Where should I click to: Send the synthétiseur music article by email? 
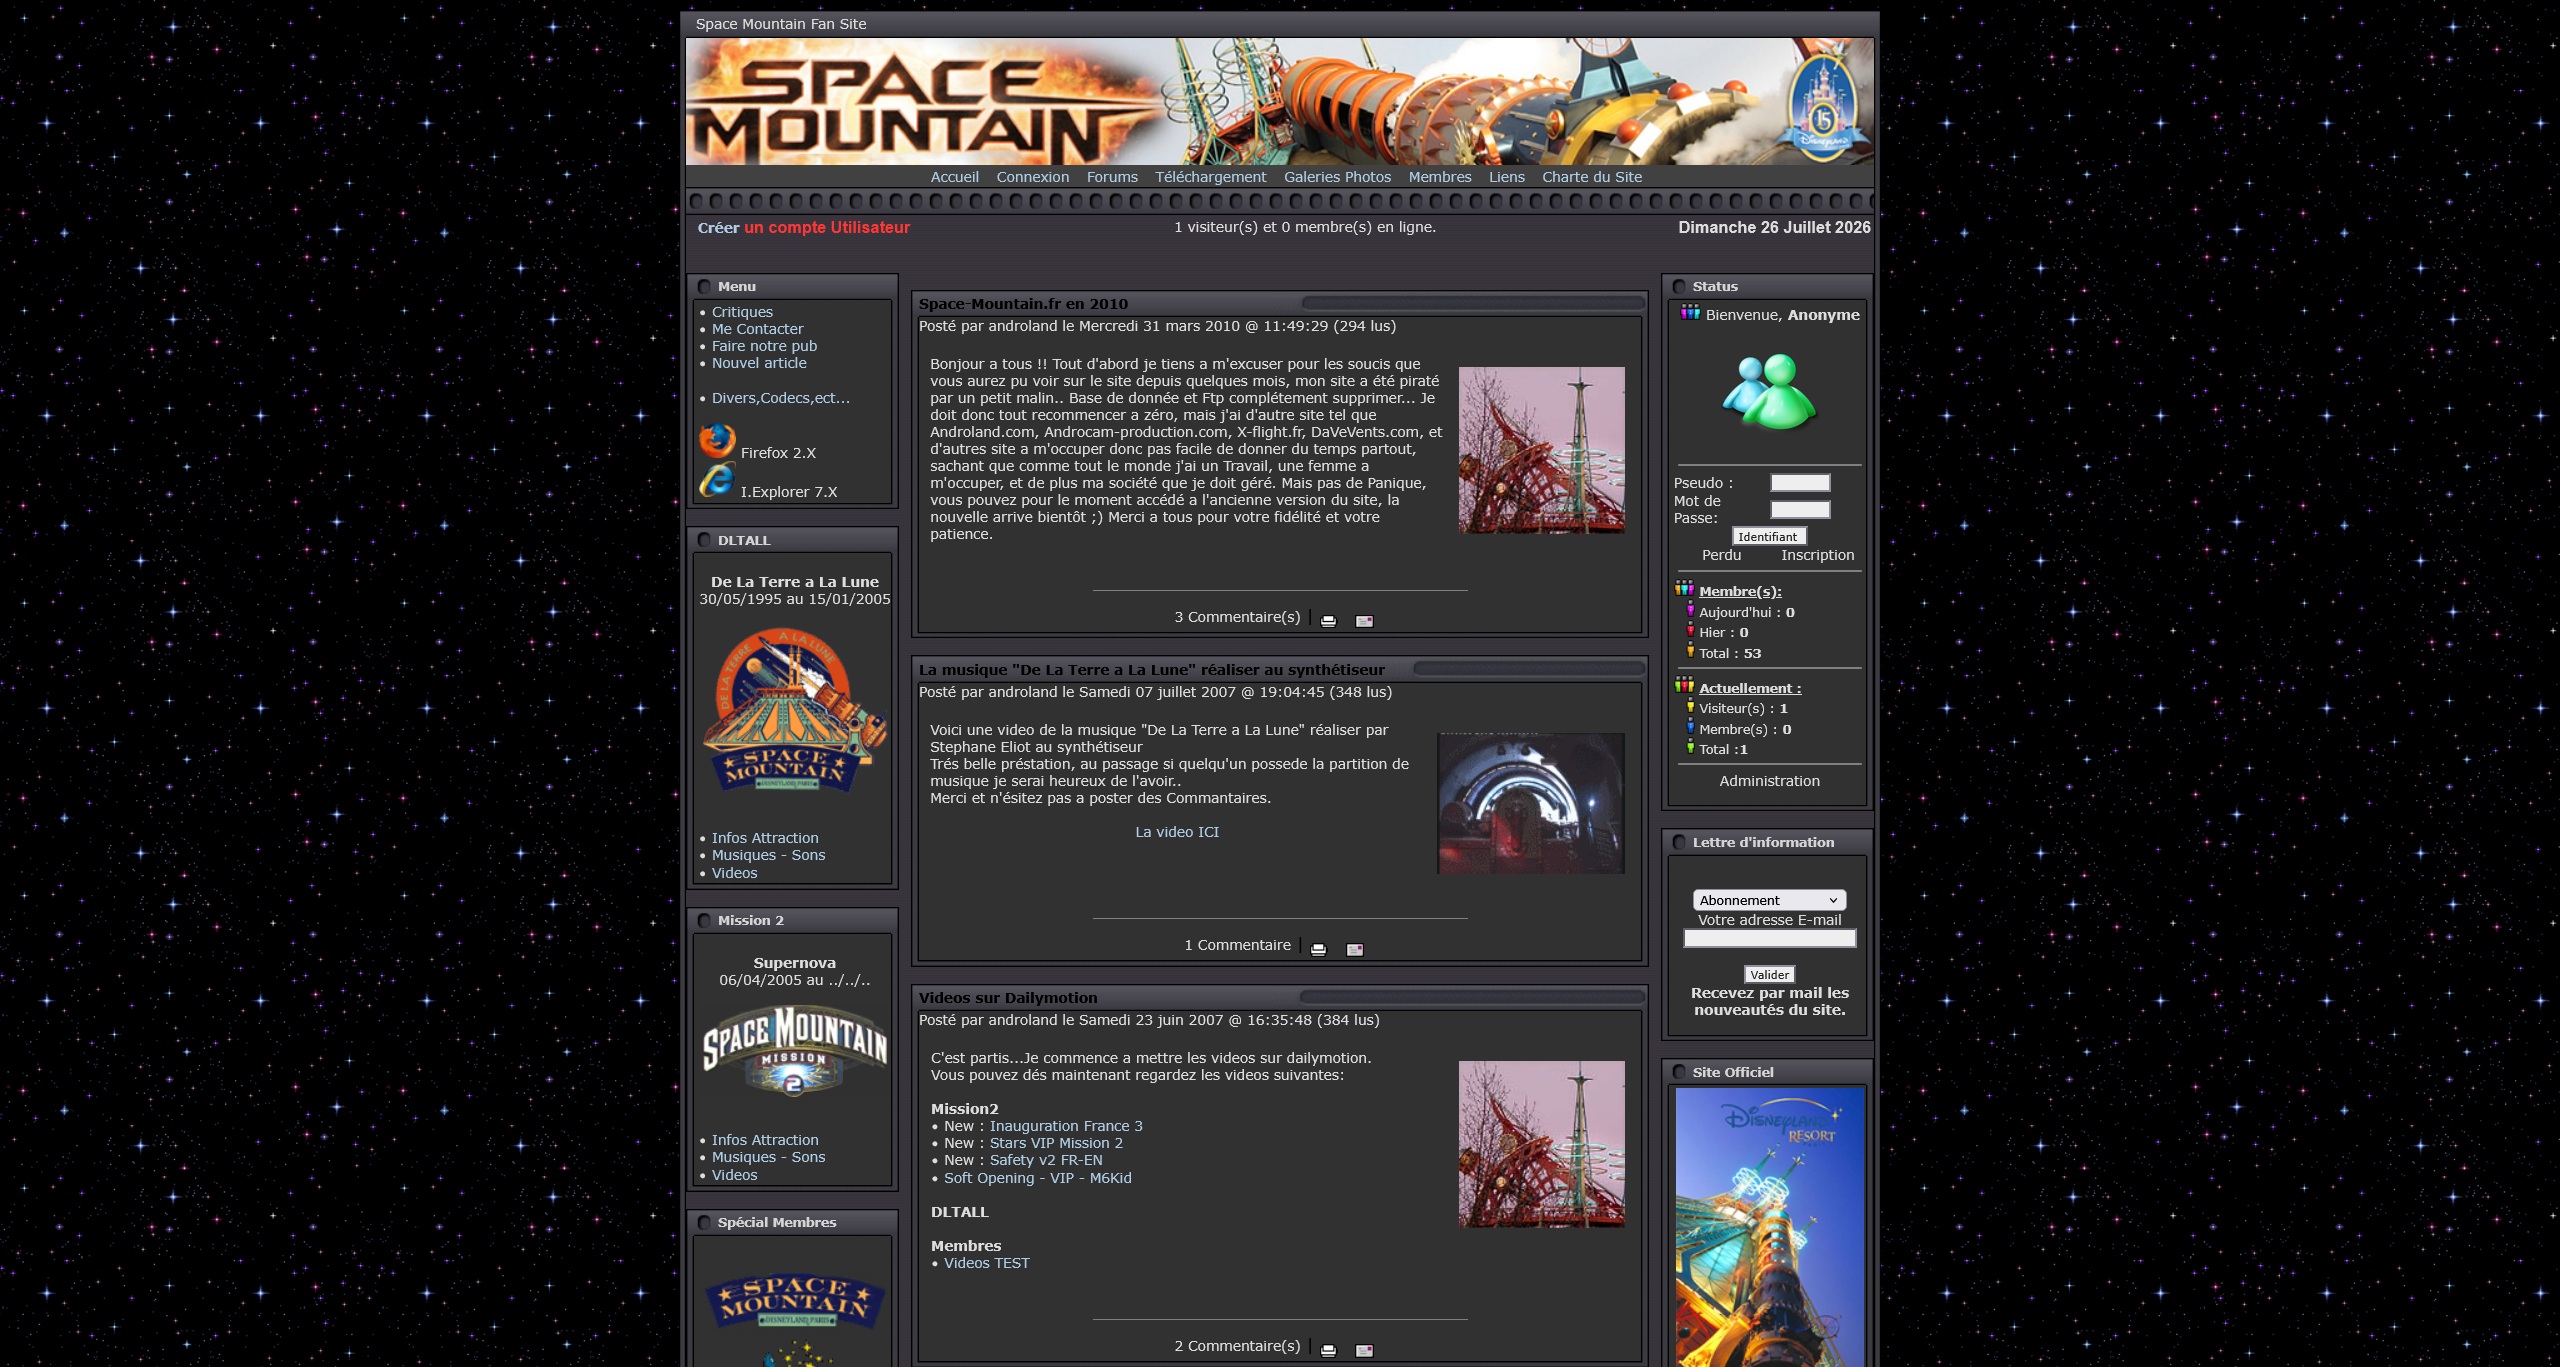(x=1354, y=949)
